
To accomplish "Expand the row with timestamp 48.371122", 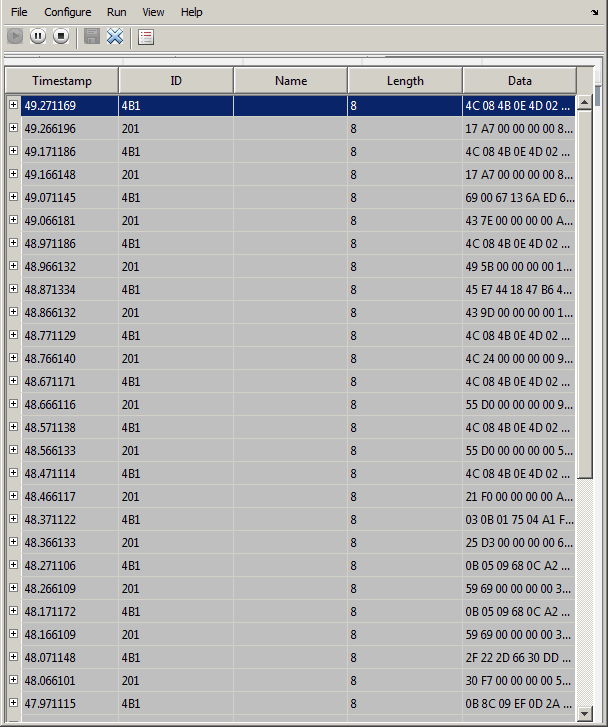I will (x=13, y=519).
